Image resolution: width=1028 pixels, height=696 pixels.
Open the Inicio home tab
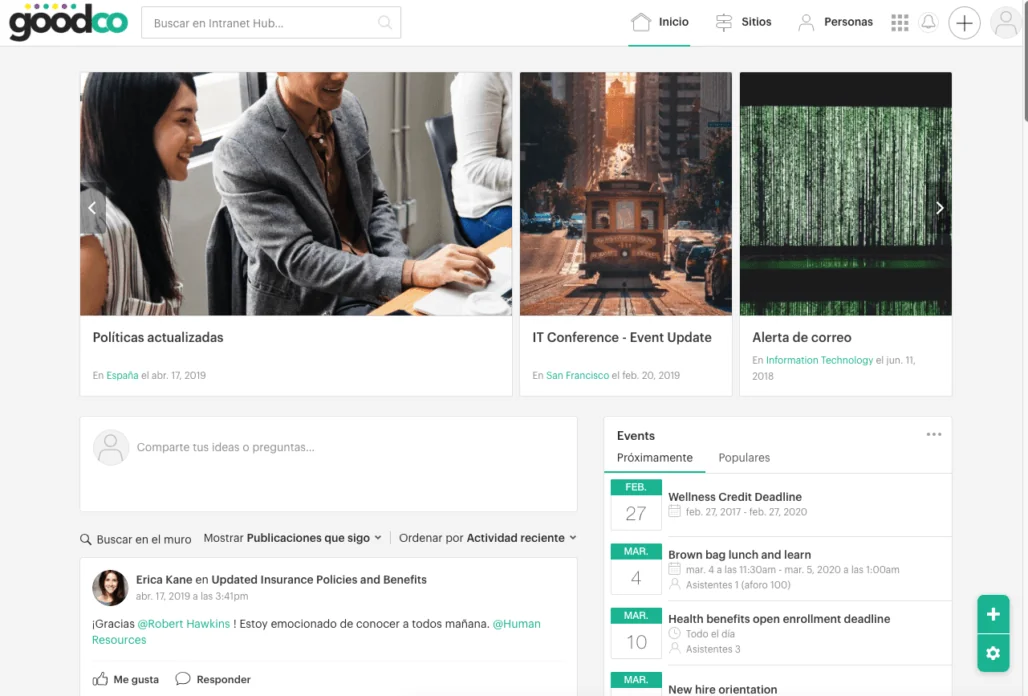point(660,22)
